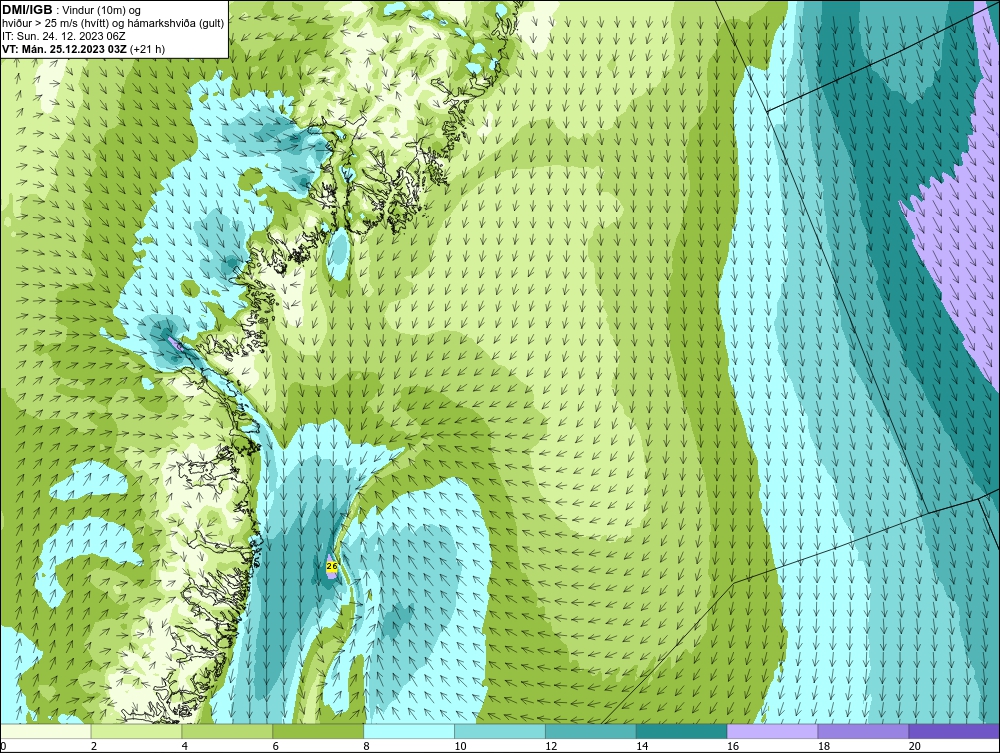Screen dimensions: 1000x753
Task: Click the title line 'DMI/IGB : Vindur (10m) og'
Action: point(71,10)
